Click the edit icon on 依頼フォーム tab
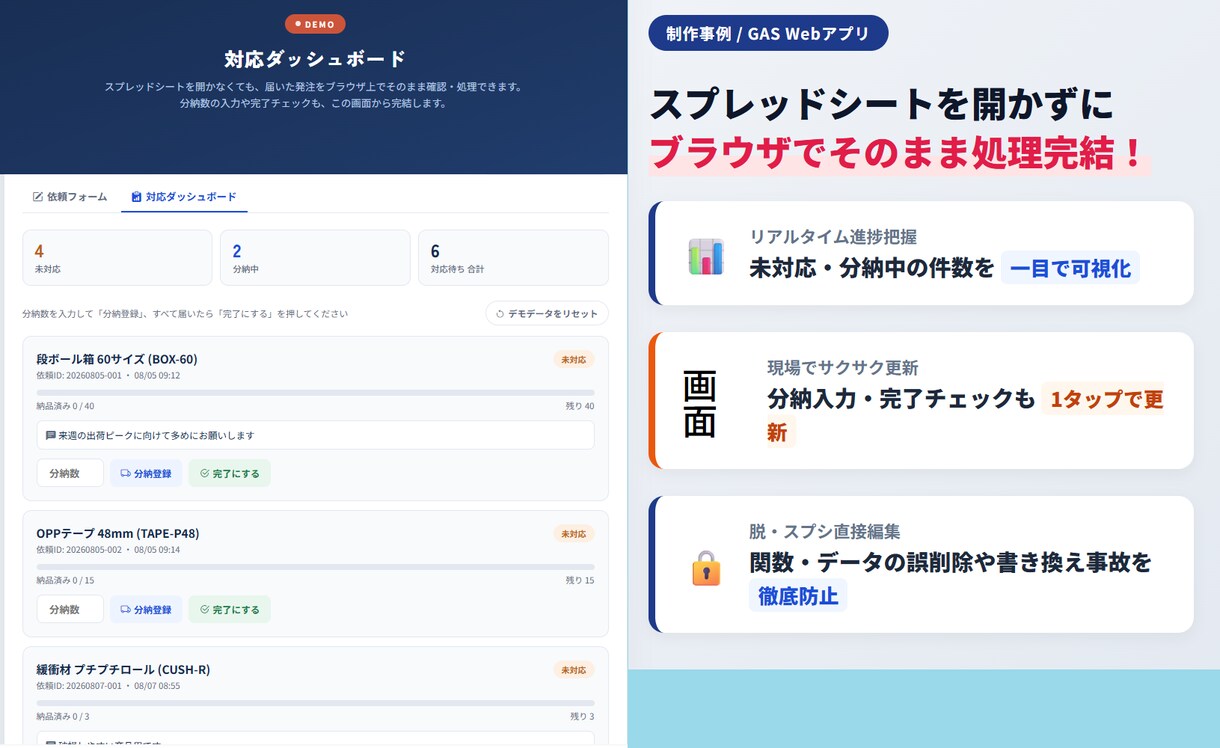Viewport: 1220px width, 748px height. 38,197
